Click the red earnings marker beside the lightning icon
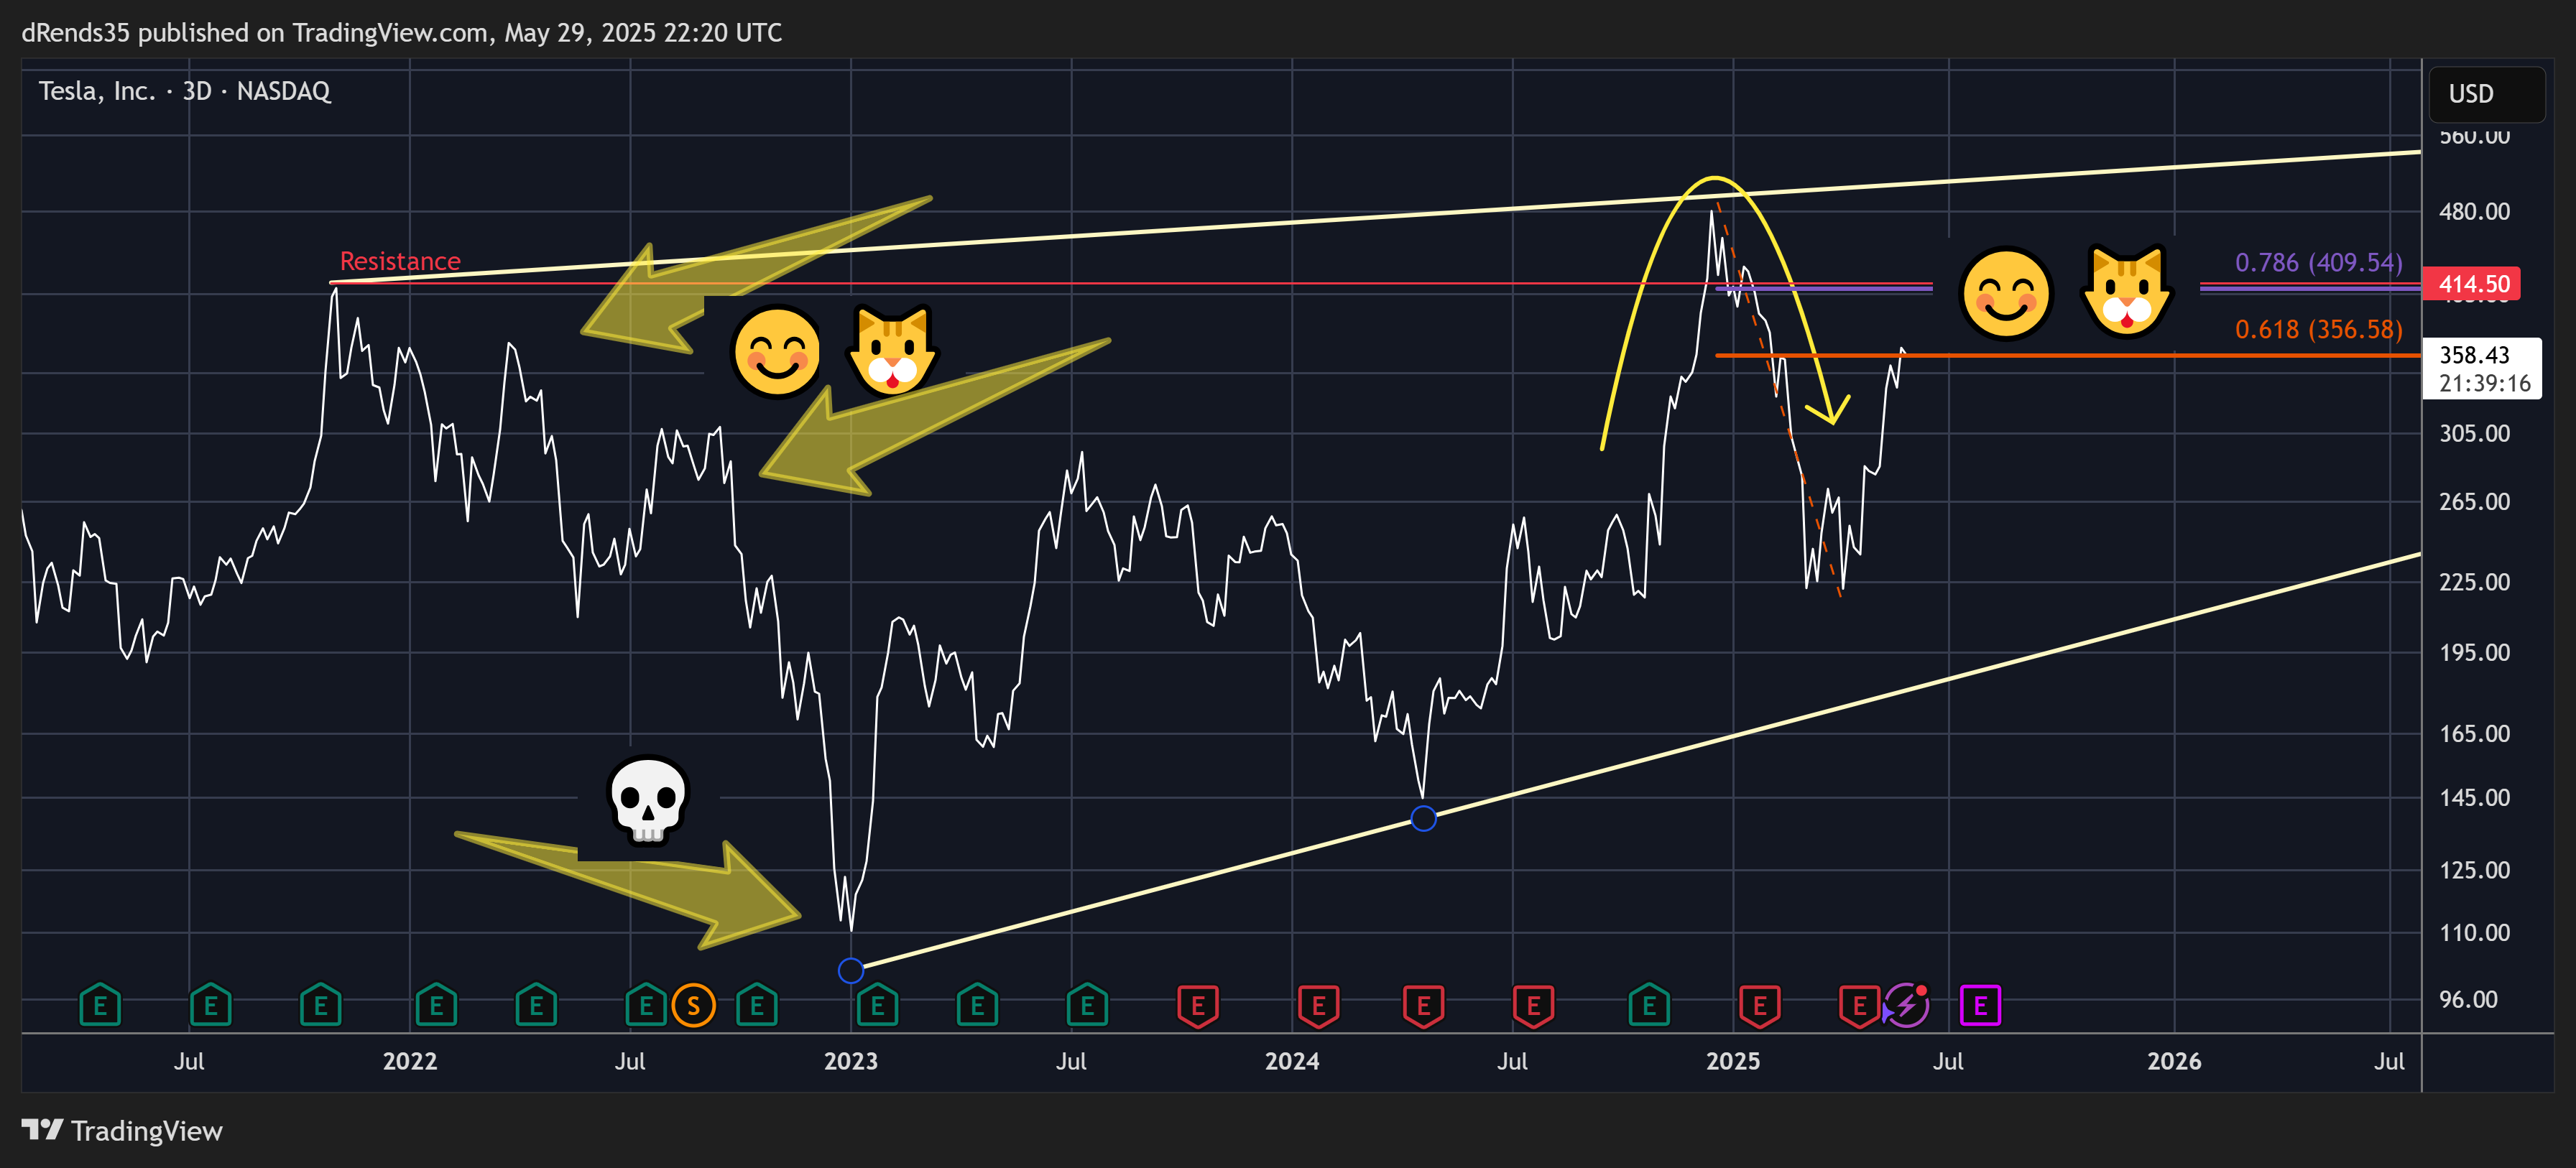This screenshot has width=2576, height=1168. [x=1859, y=1006]
